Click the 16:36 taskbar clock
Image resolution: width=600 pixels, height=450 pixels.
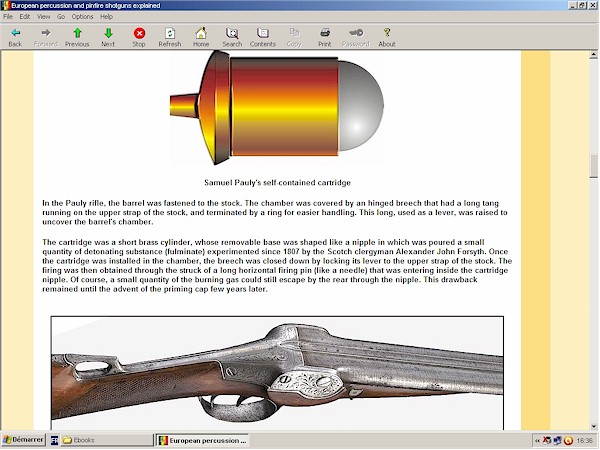pyautogui.click(x=584, y=441)
